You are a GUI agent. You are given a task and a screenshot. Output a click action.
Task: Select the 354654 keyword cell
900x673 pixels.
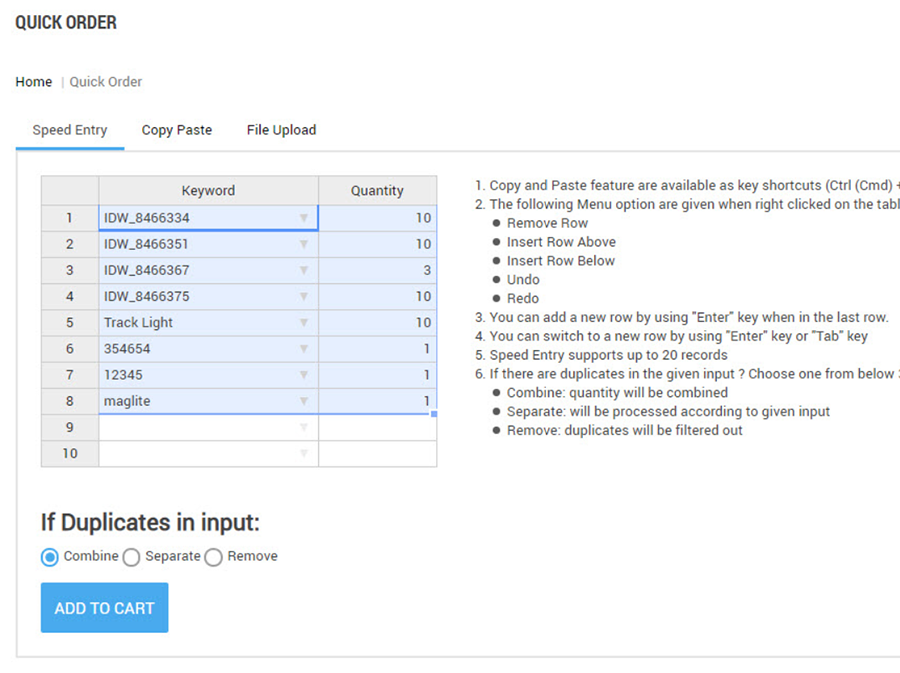(x=208, y=349)
